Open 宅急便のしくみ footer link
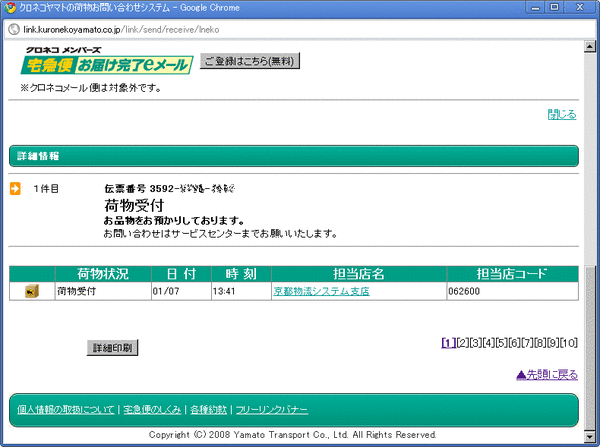This screenshot has width=600, height=447. [x=152, y=410]
